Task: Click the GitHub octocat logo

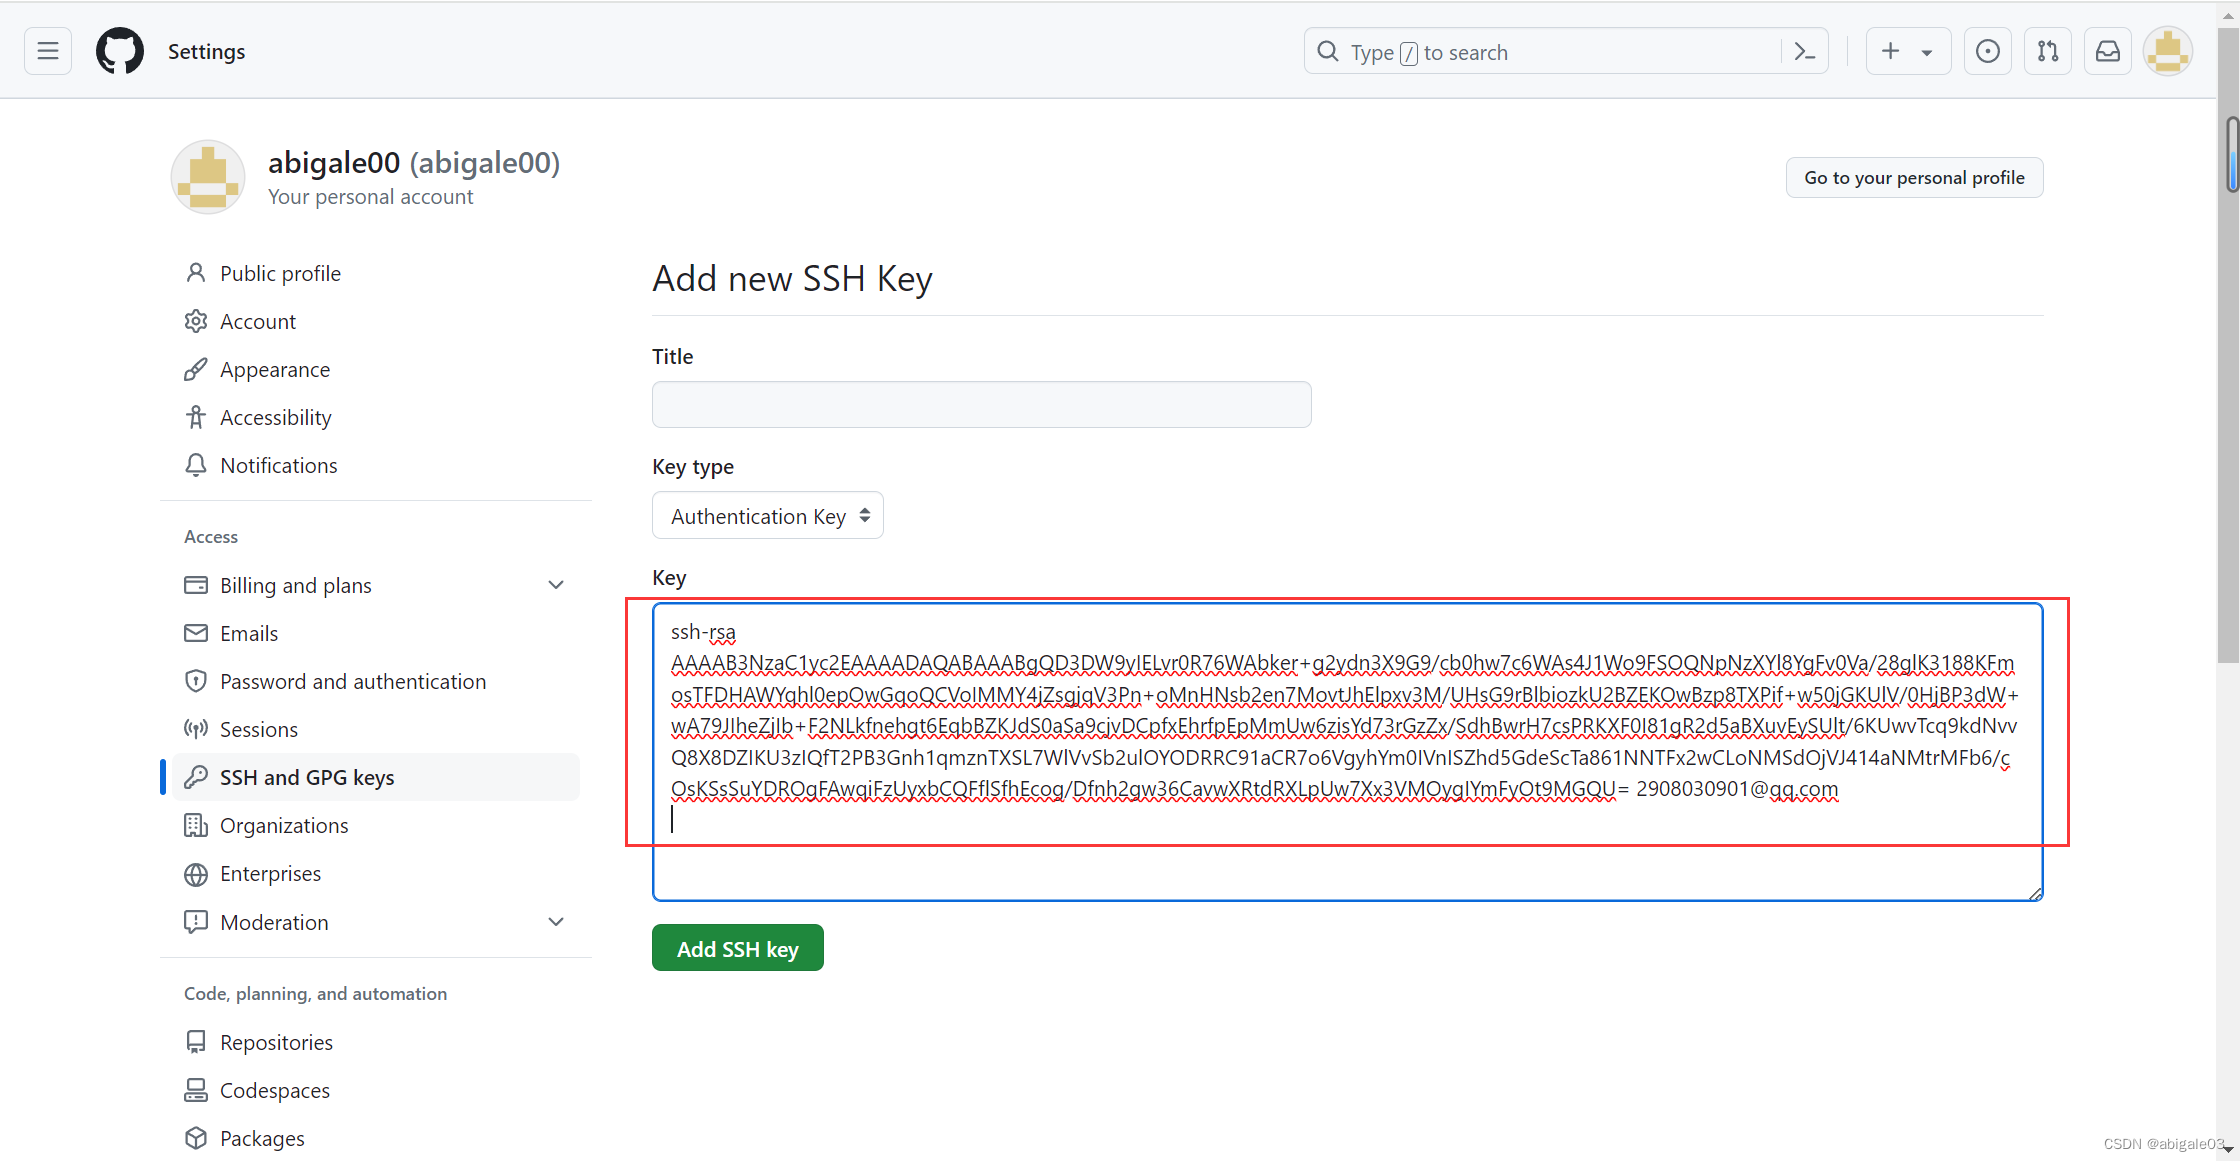Action: [120, 51]
